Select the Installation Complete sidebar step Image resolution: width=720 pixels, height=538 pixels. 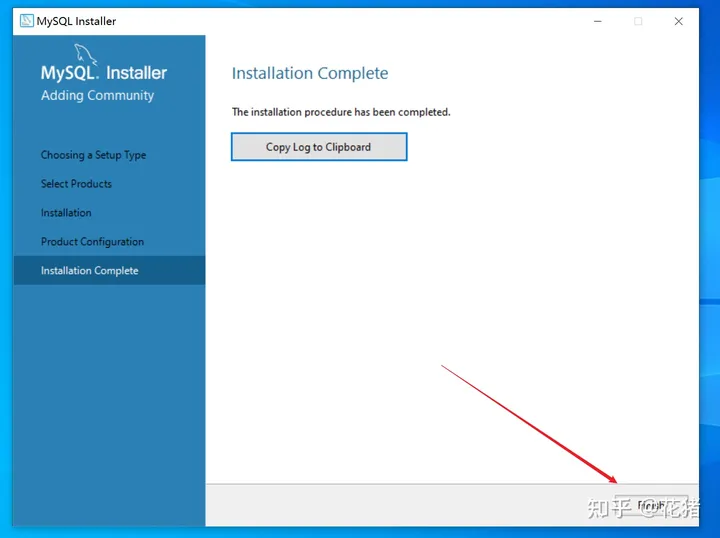pyautogui.click(x=109, y=270)
